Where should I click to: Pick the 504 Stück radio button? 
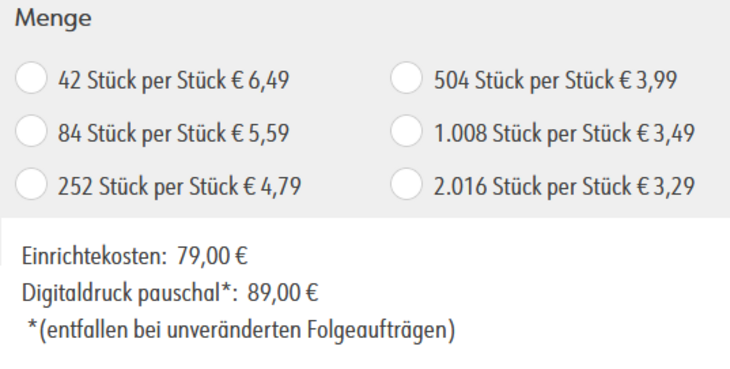click(x=406, y=78)
